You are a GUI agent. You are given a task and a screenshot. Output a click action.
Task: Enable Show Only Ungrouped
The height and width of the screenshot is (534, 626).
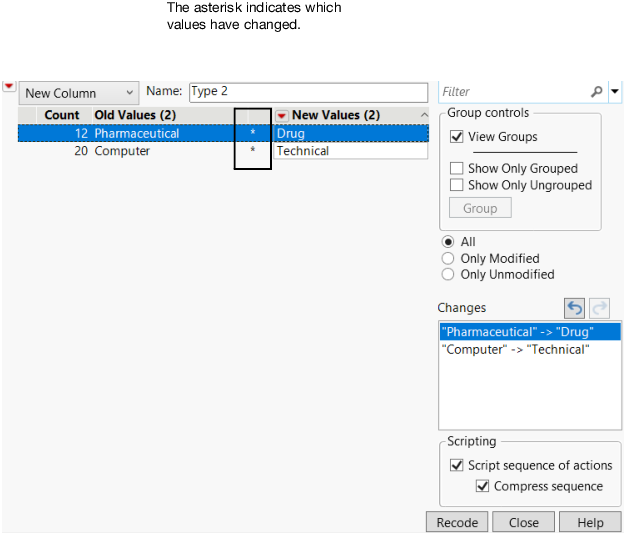pos(457,185)
